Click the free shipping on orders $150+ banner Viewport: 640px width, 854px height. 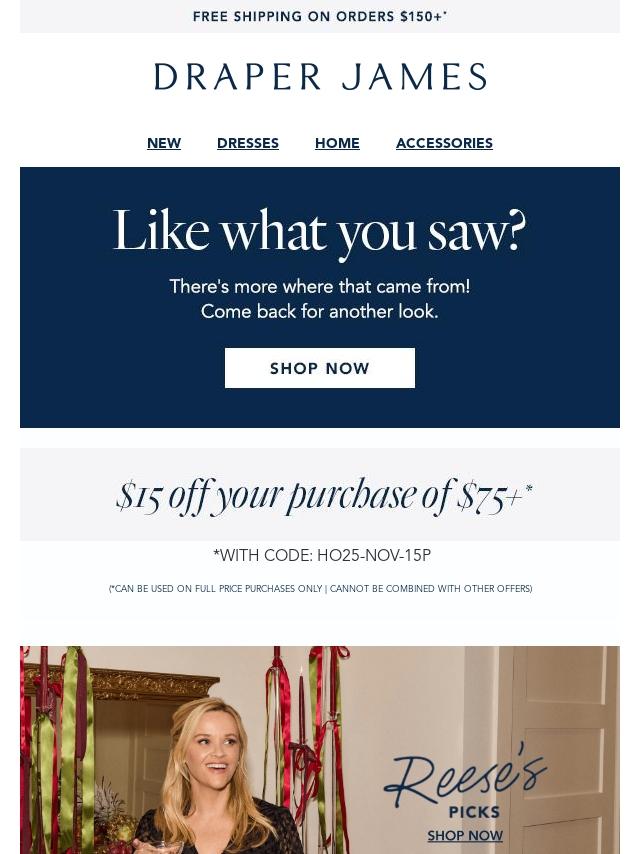point(320,16)
